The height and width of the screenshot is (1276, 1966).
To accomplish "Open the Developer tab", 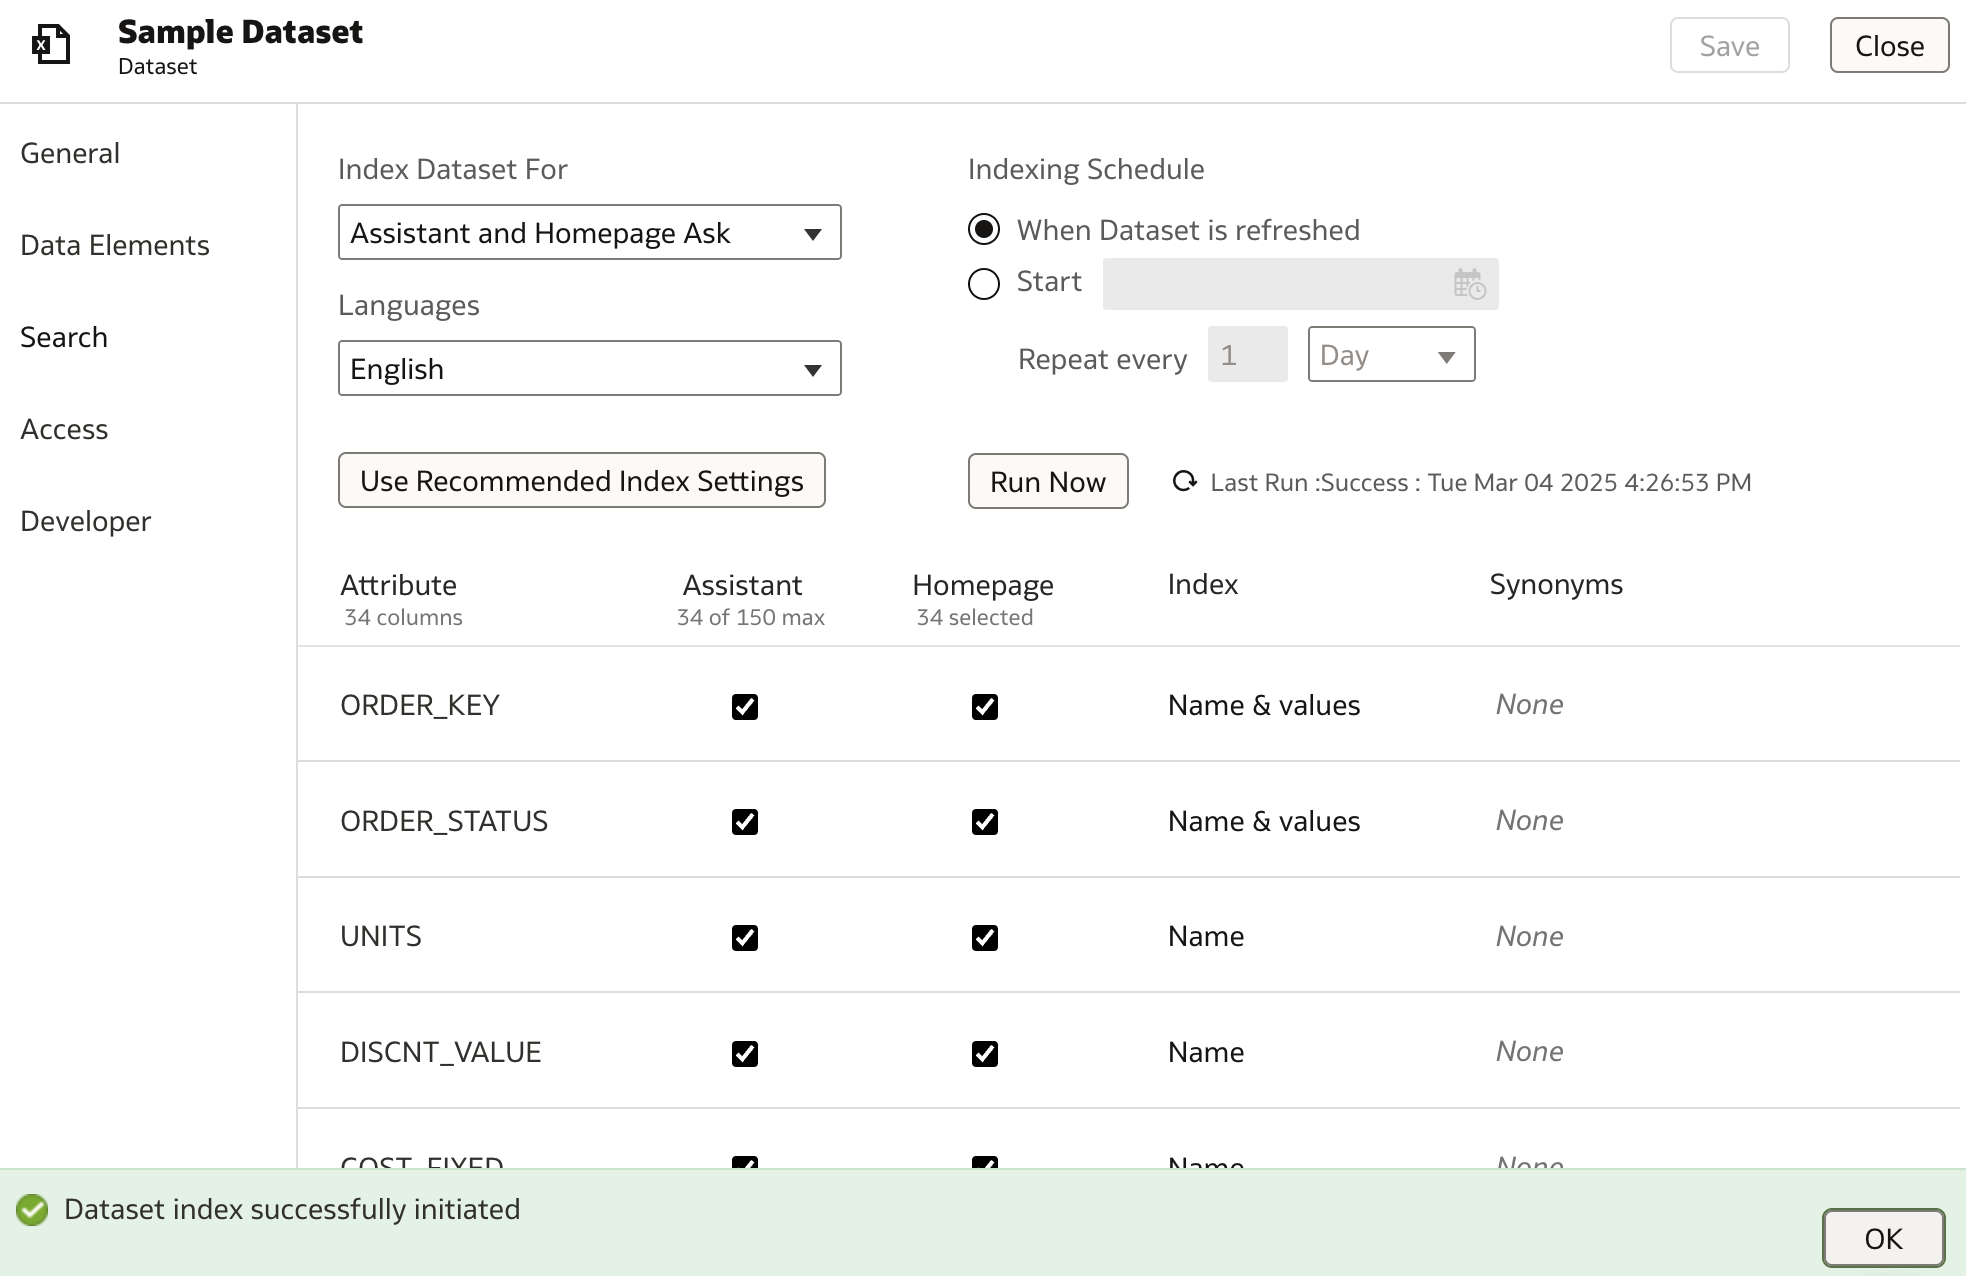I will (86, 521).
